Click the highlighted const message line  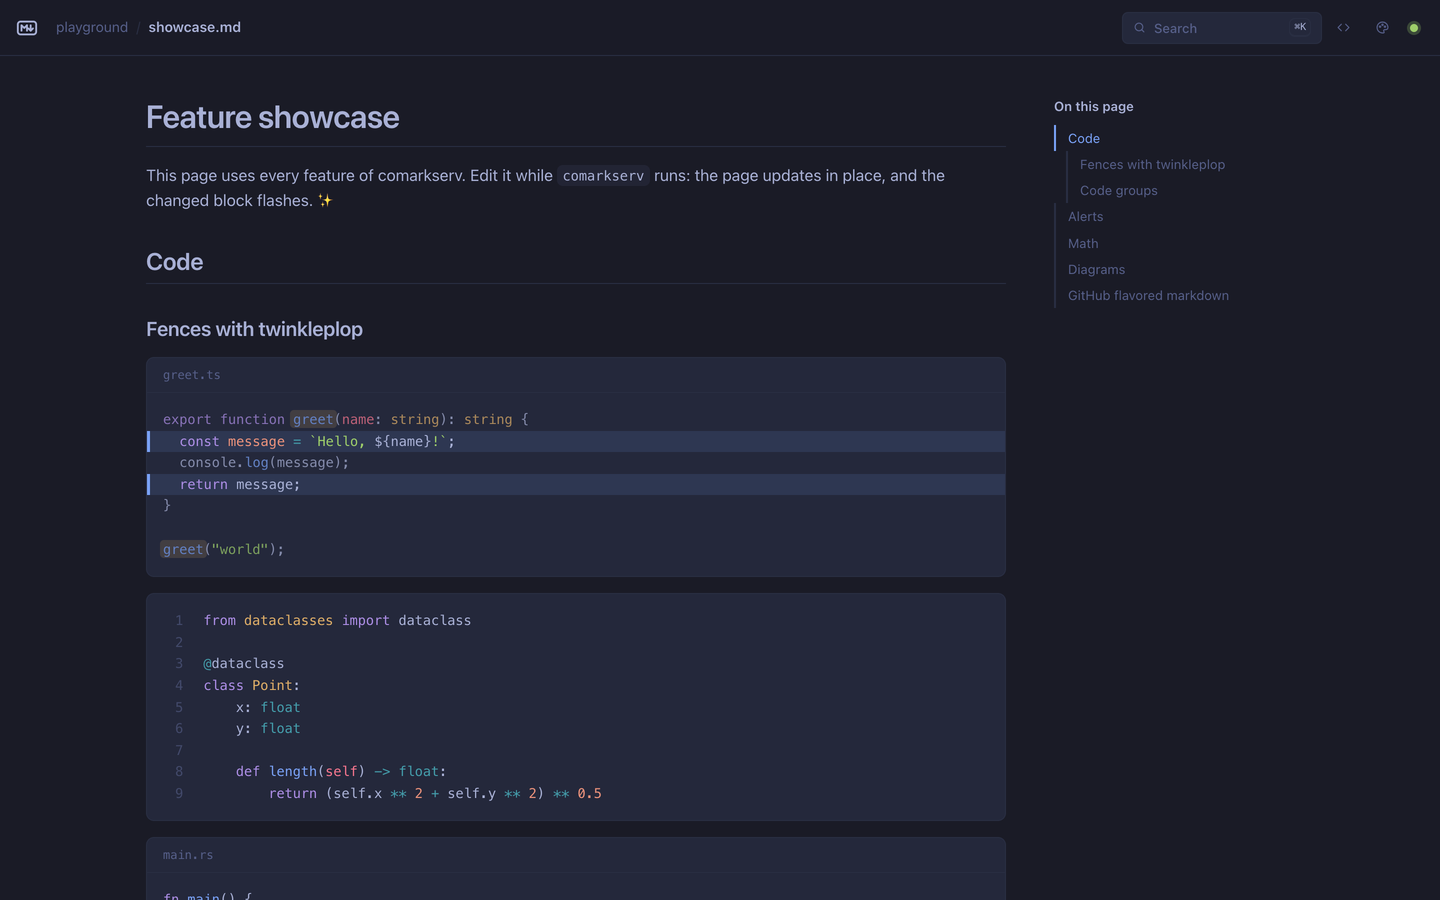point(576,441)
